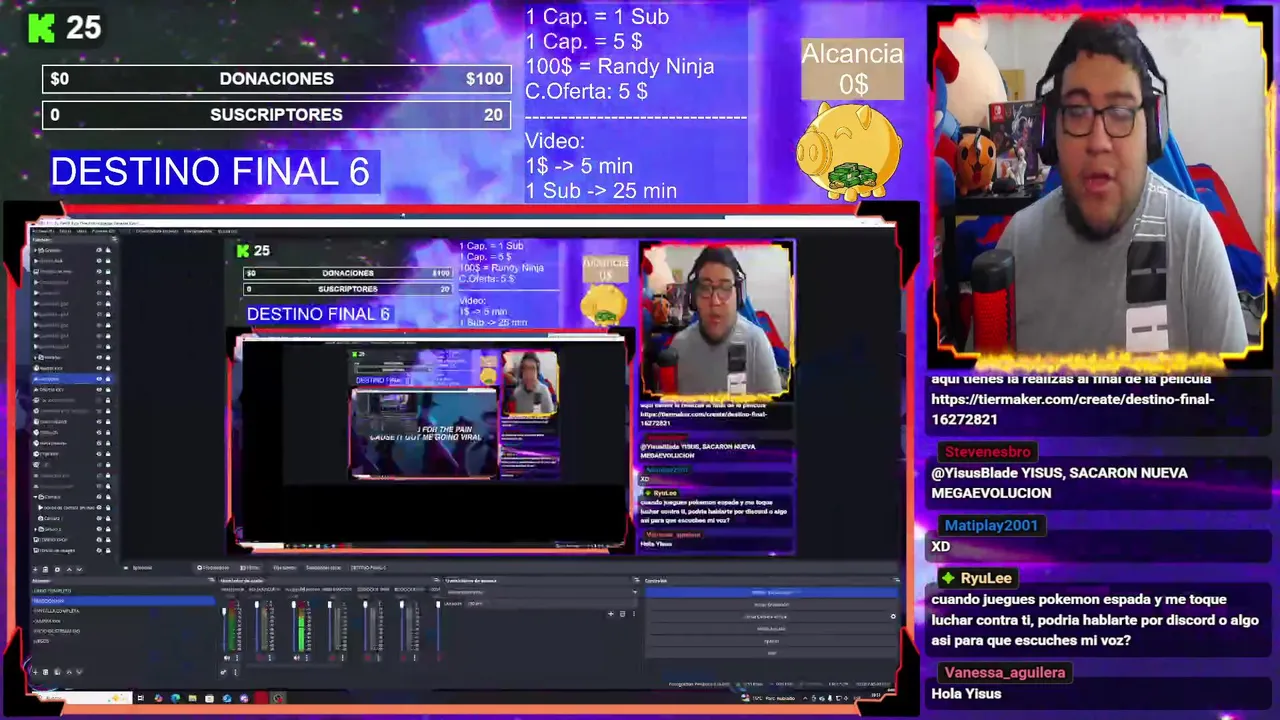The image size is (1280, 720).
Task: Unmute the second audio mixer channel
Action: [x=260, y=658]
